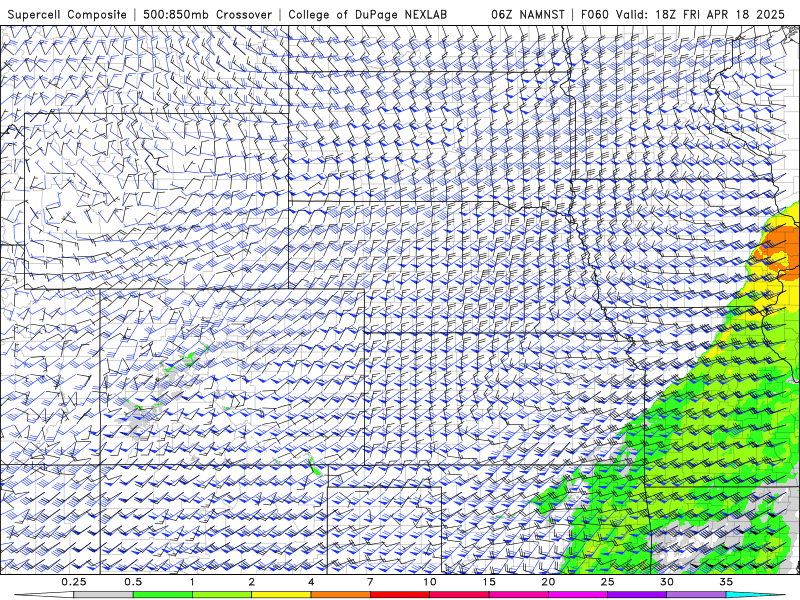Click the legend label 25 on the scale
Screen dimensions: 800x600
tap(607, 582)
